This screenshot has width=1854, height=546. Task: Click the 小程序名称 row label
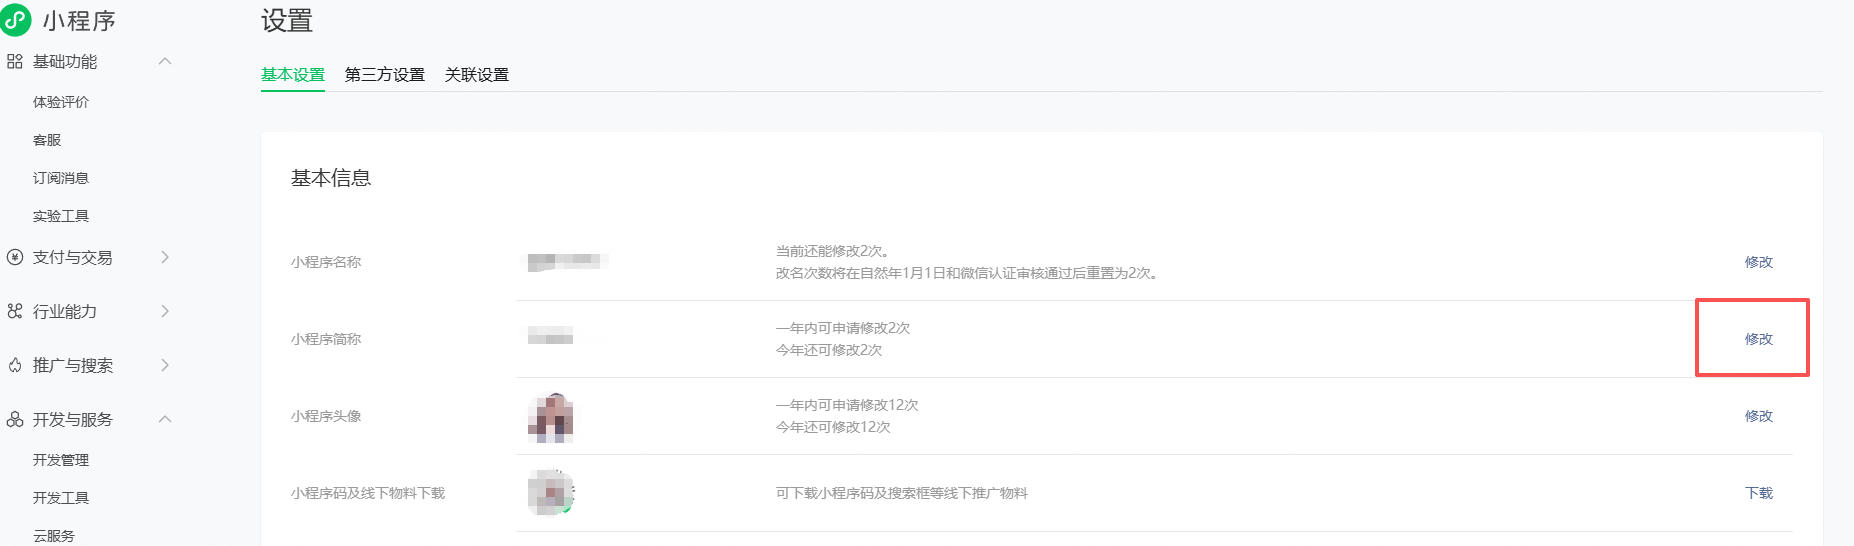(x=326, y=262)
